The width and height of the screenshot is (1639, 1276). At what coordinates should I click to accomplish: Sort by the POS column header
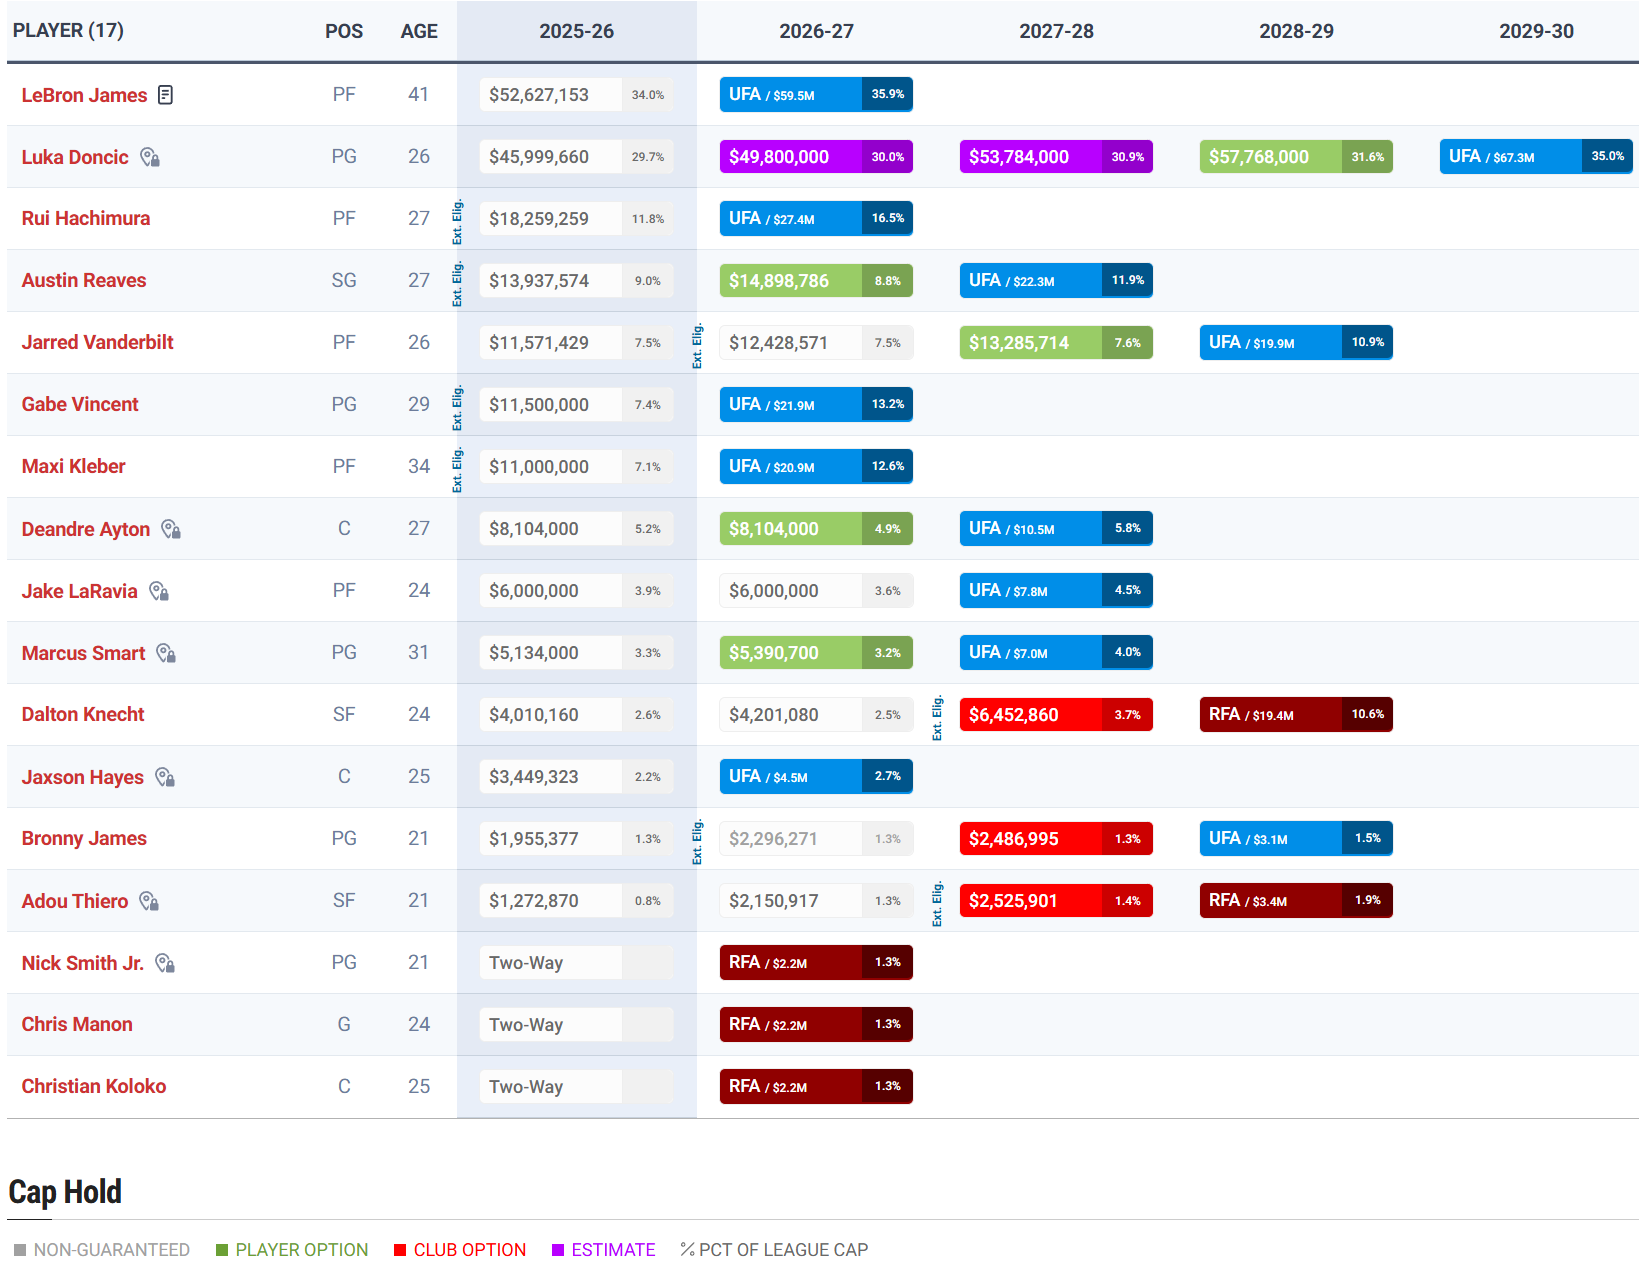tap(344, 31)
